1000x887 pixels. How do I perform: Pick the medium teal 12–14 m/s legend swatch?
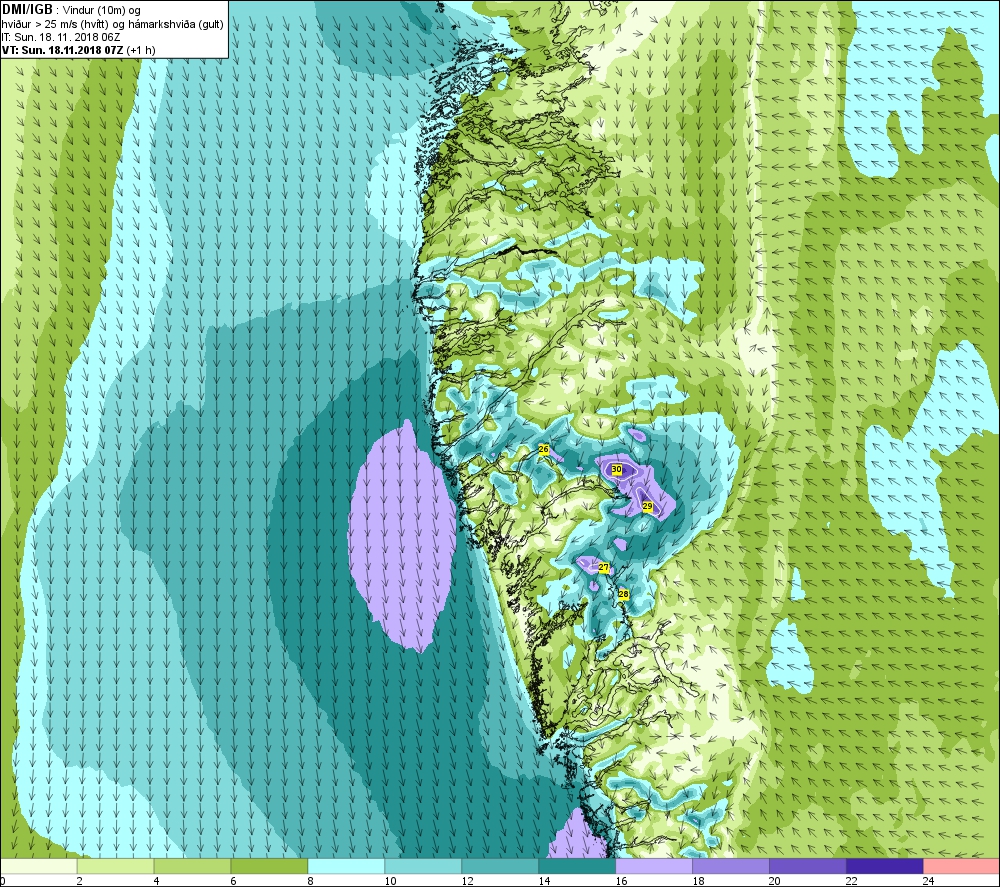pos(500,866)
